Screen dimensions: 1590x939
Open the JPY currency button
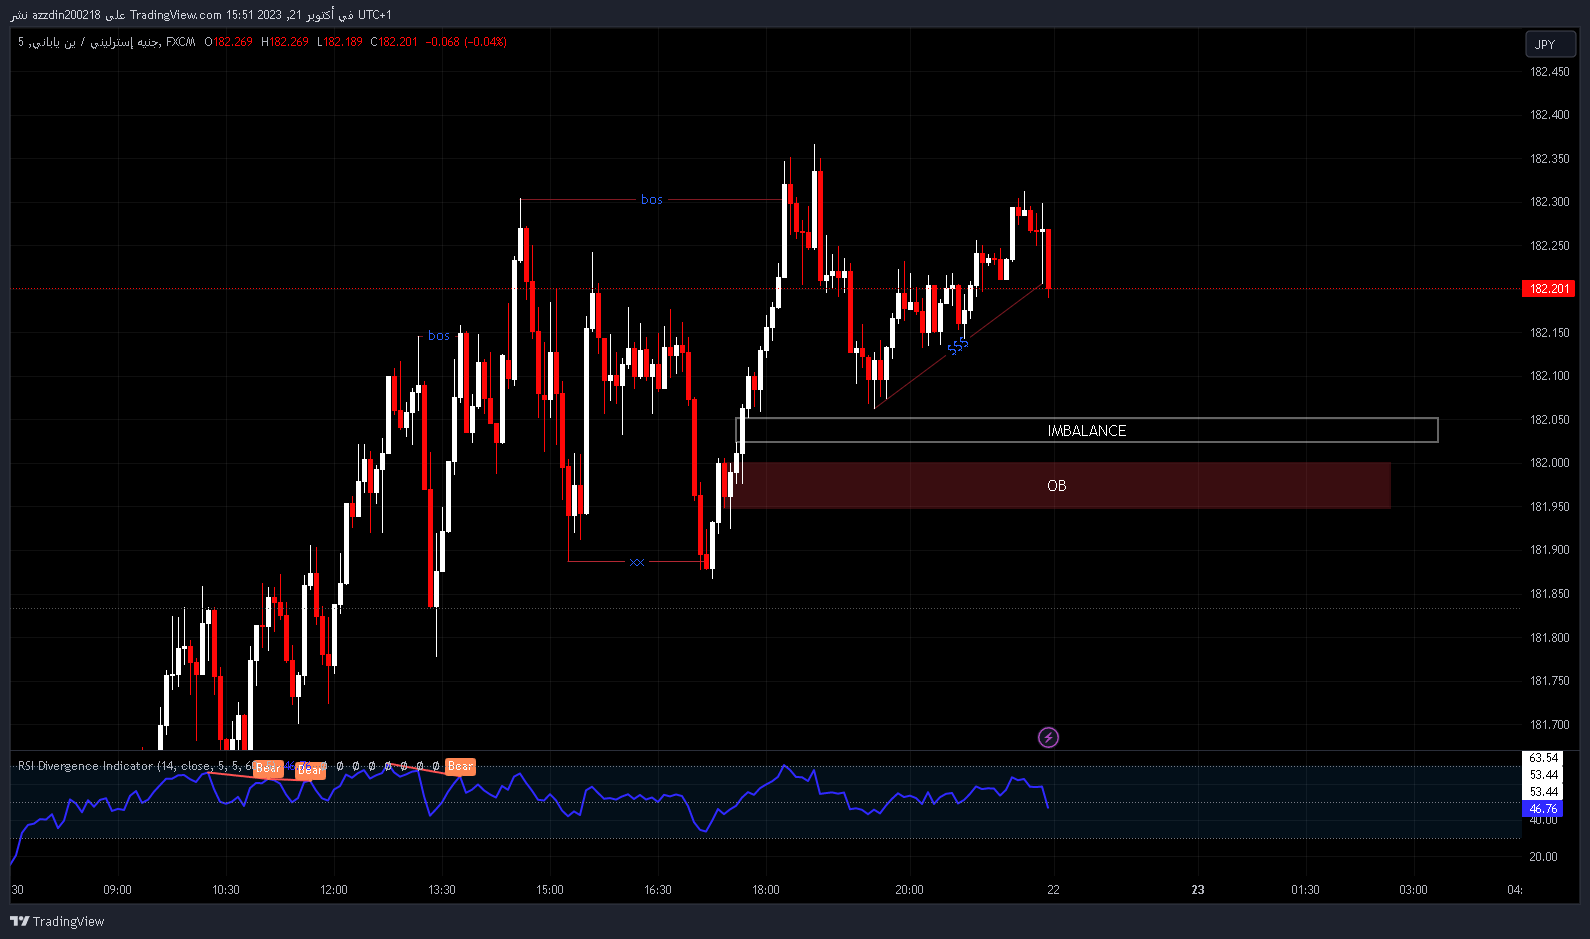pos(1549,44)
